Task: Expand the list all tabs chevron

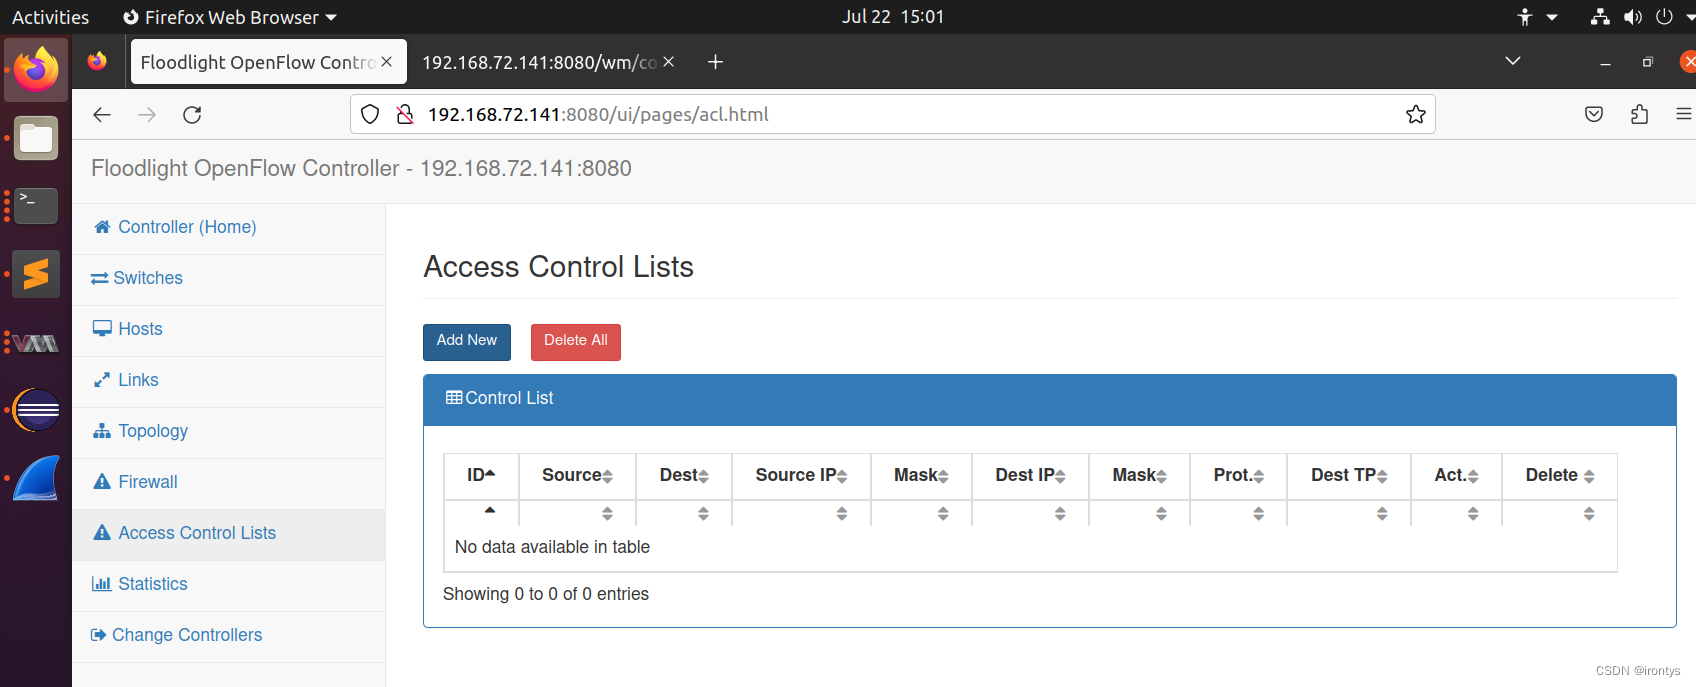Action: point(1513,62)
